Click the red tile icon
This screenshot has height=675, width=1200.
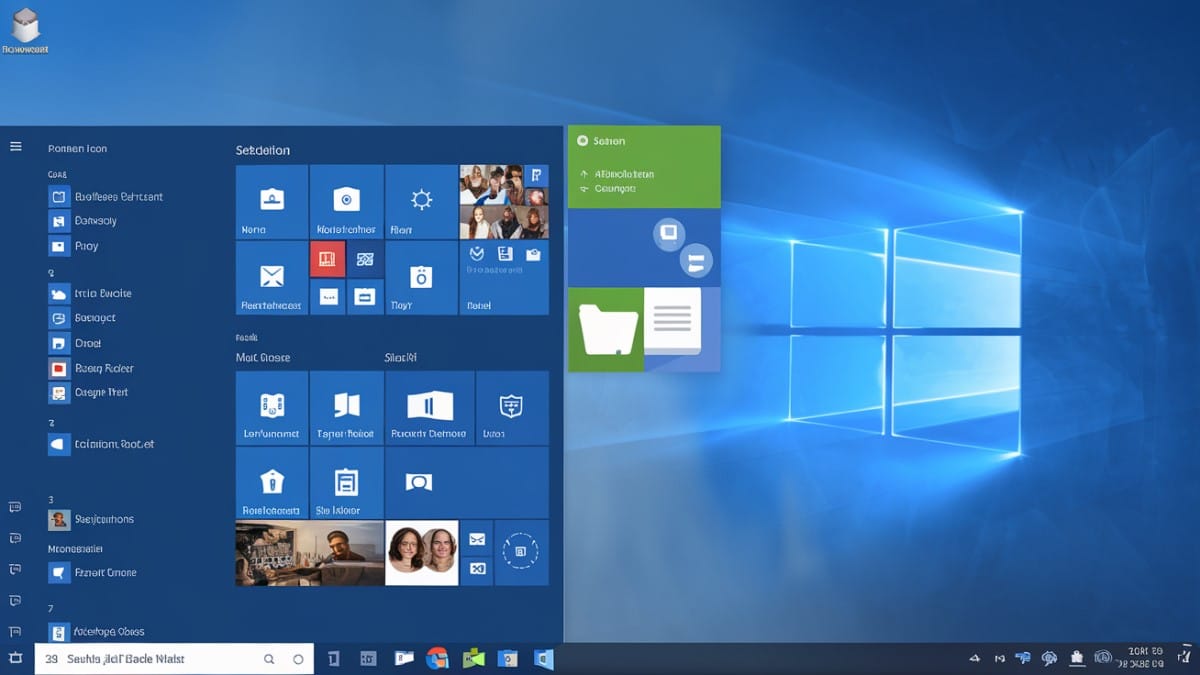pyautogui.click(x=327, y=259)
